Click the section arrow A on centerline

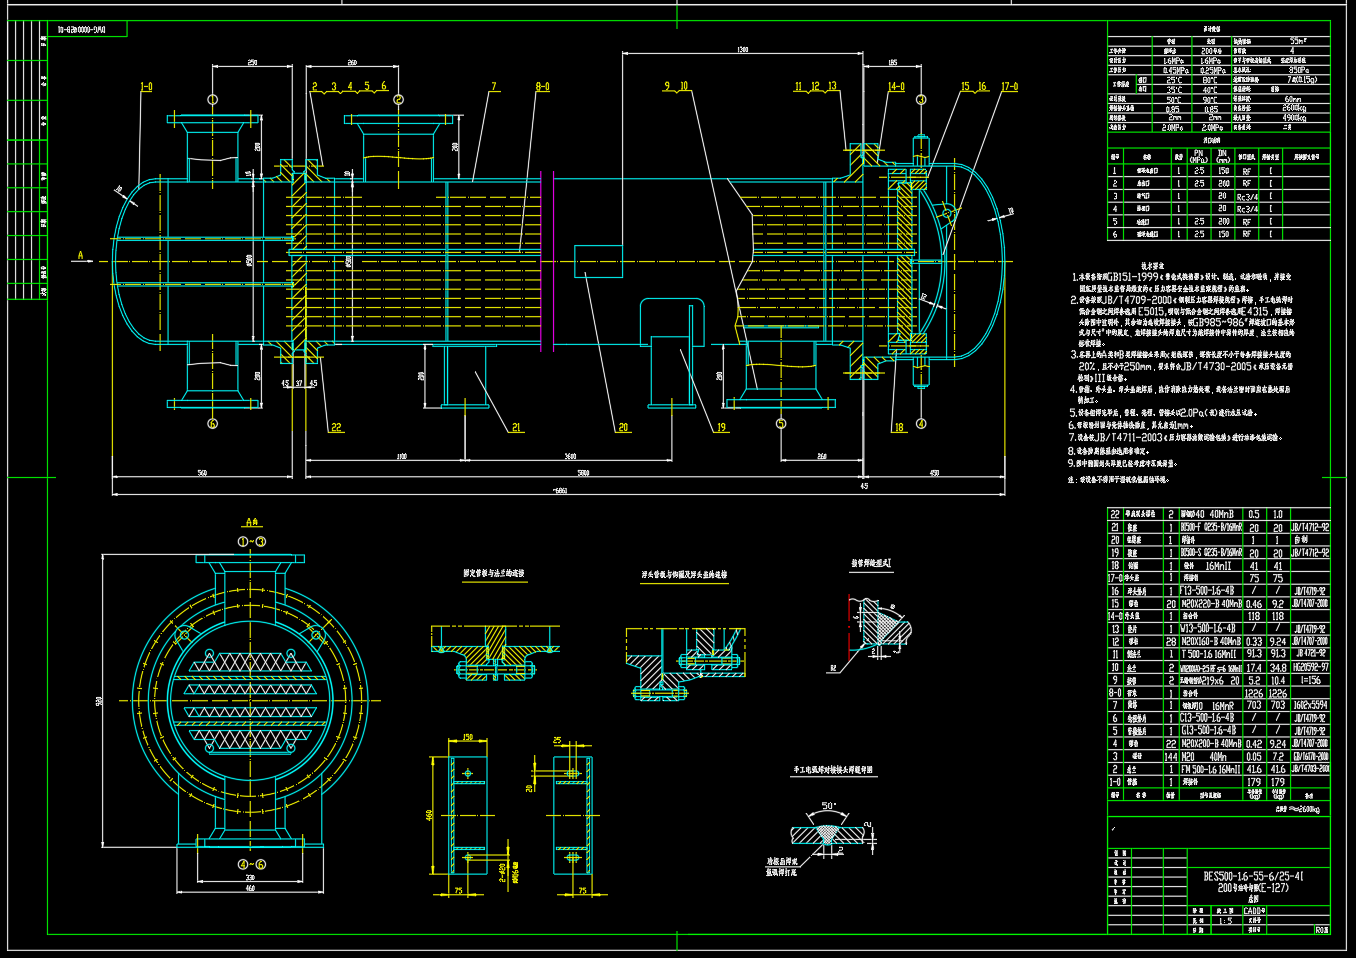tap(81, 256)
